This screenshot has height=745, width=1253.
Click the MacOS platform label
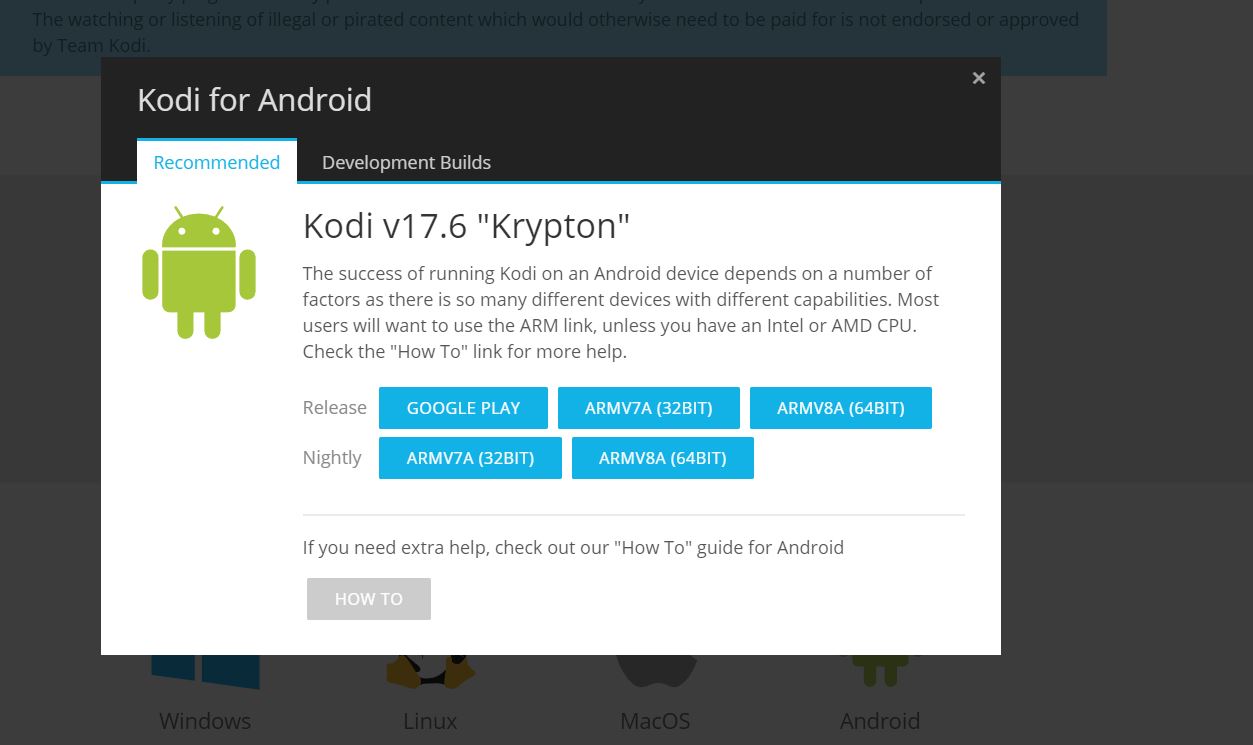coord(655,720)
